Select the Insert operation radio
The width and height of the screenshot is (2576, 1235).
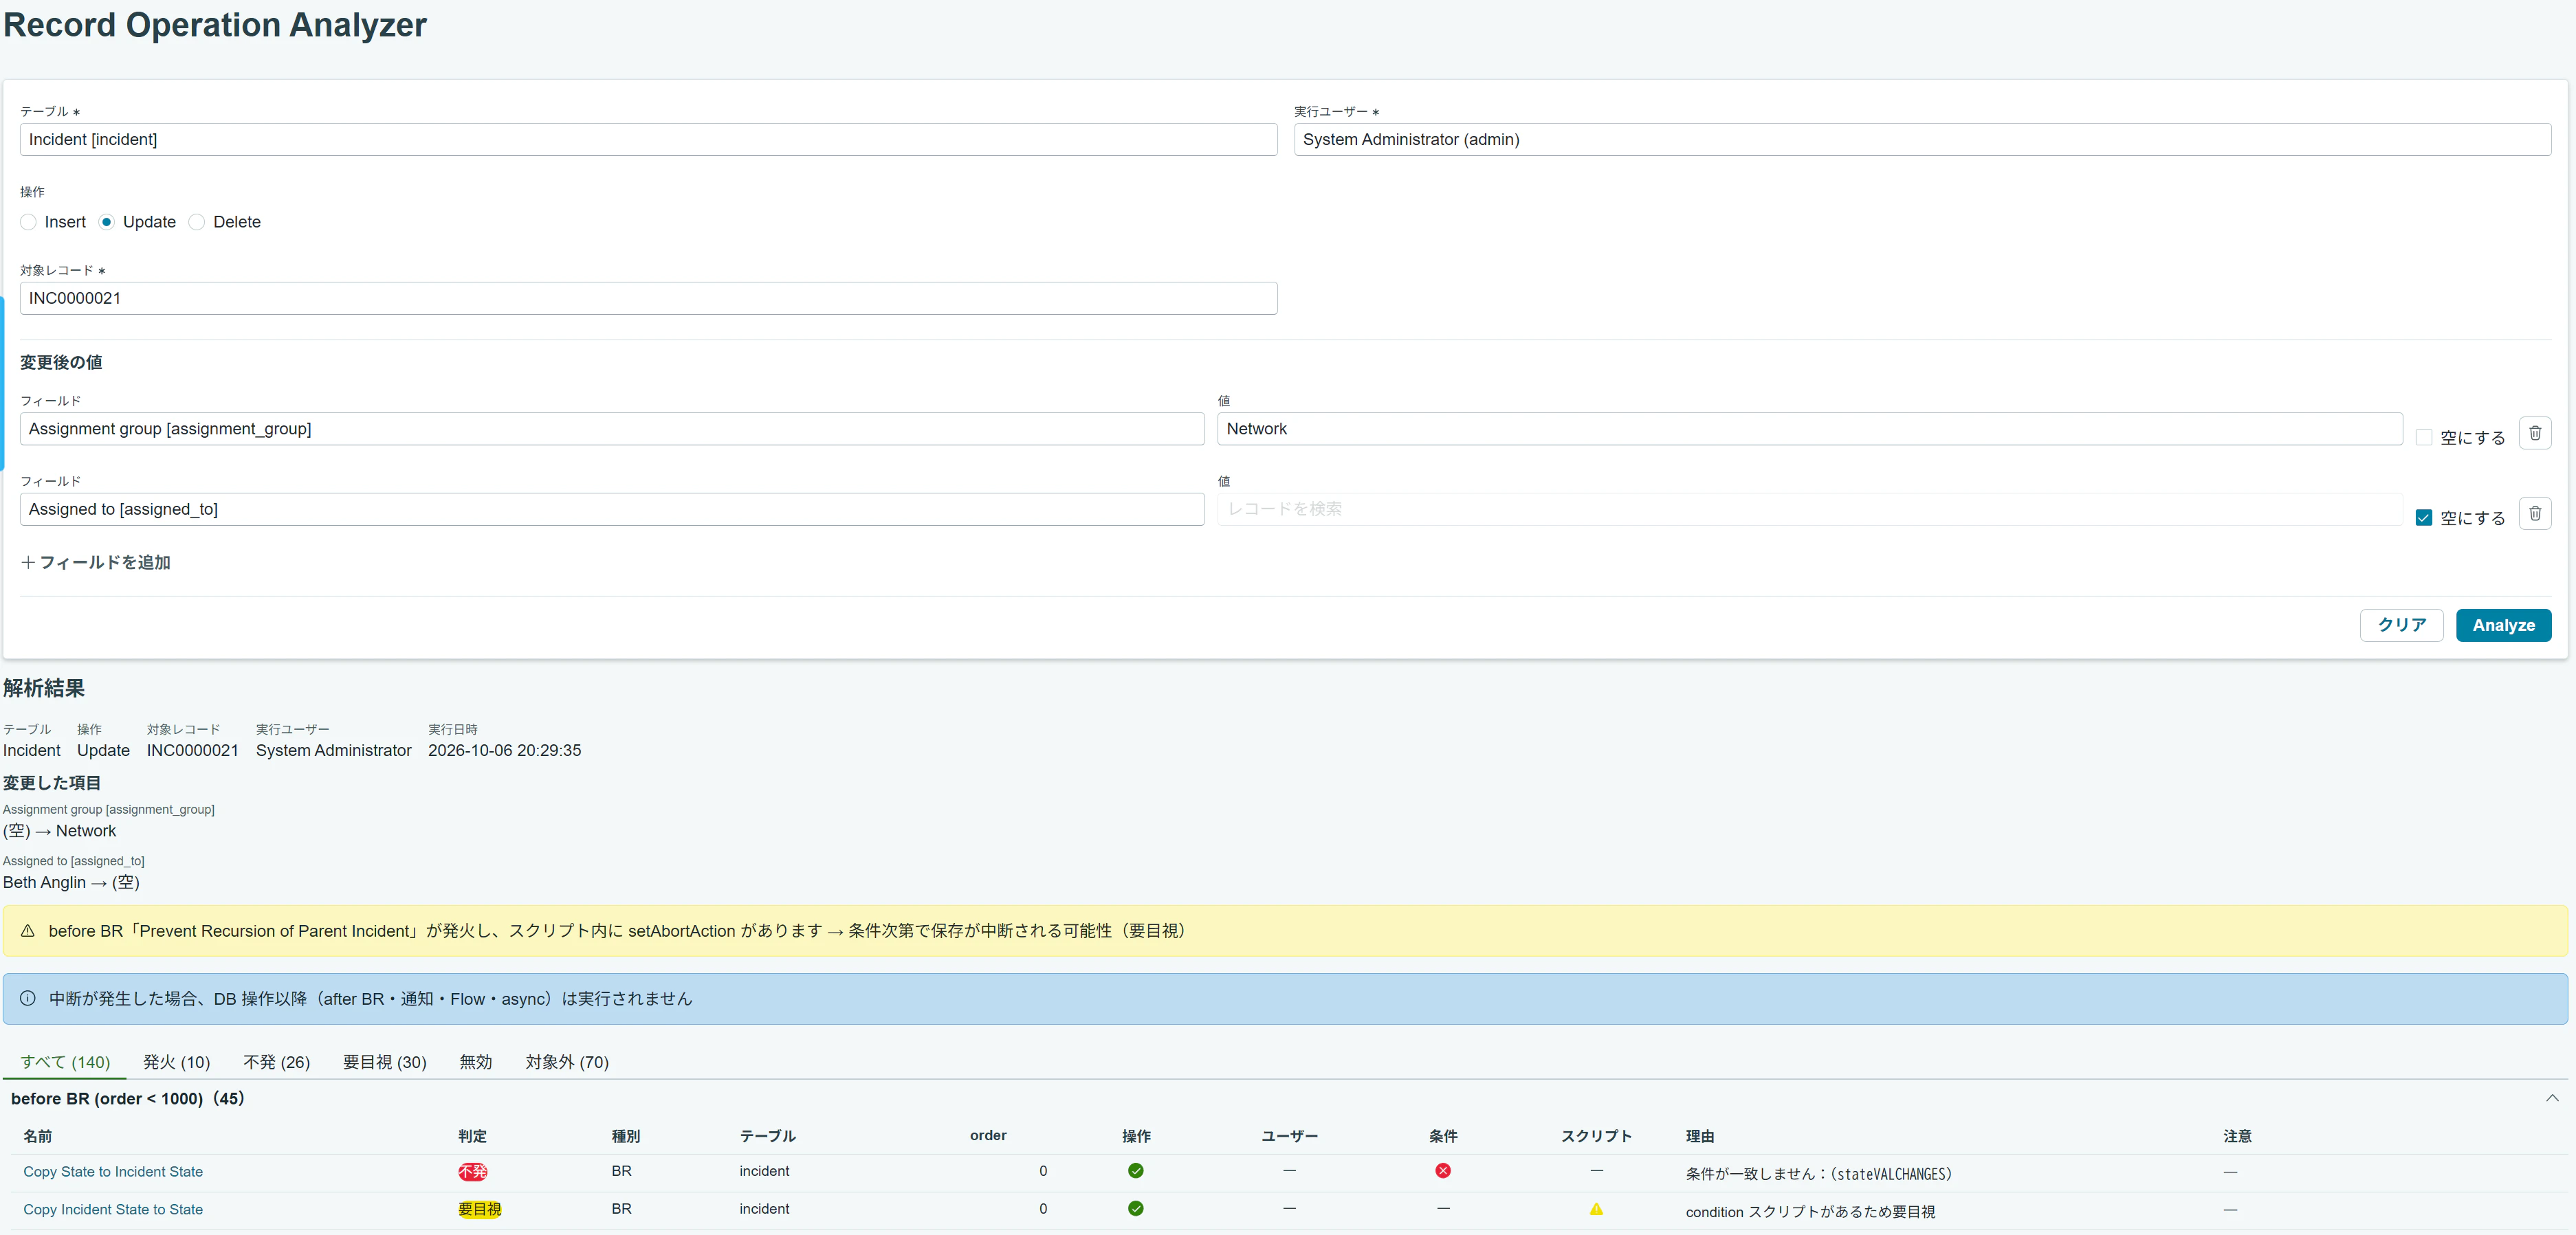coord(28,222)
